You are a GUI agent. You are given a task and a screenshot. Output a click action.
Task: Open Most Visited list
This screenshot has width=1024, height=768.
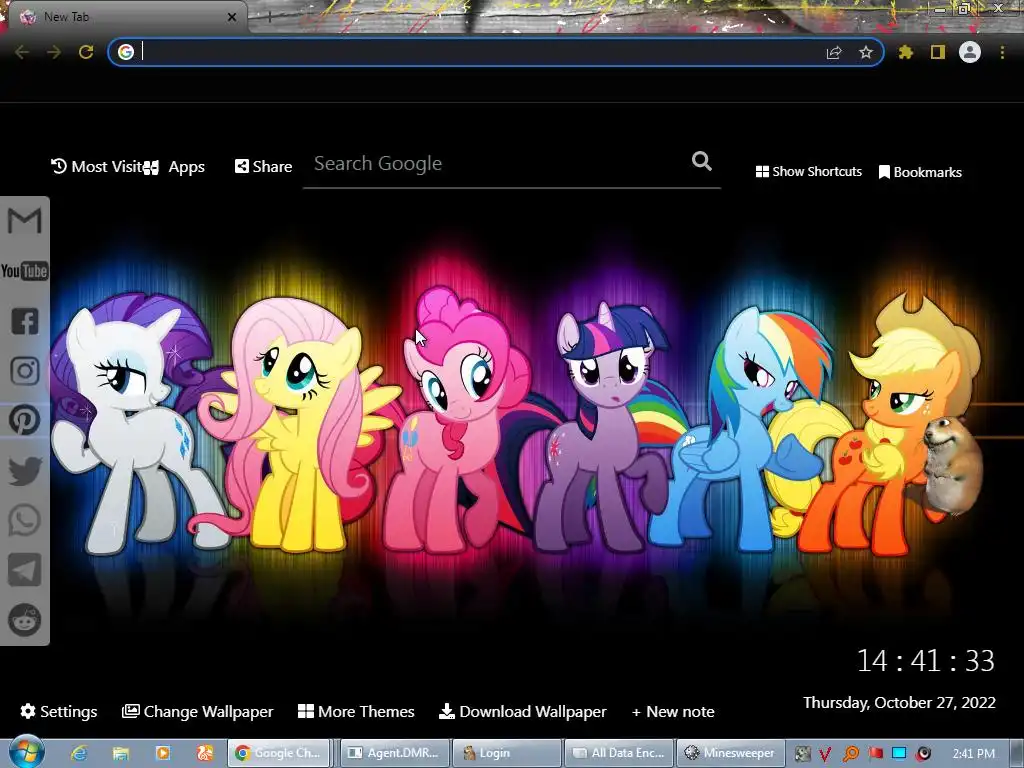pyautogui.click(x=96, y=167)
